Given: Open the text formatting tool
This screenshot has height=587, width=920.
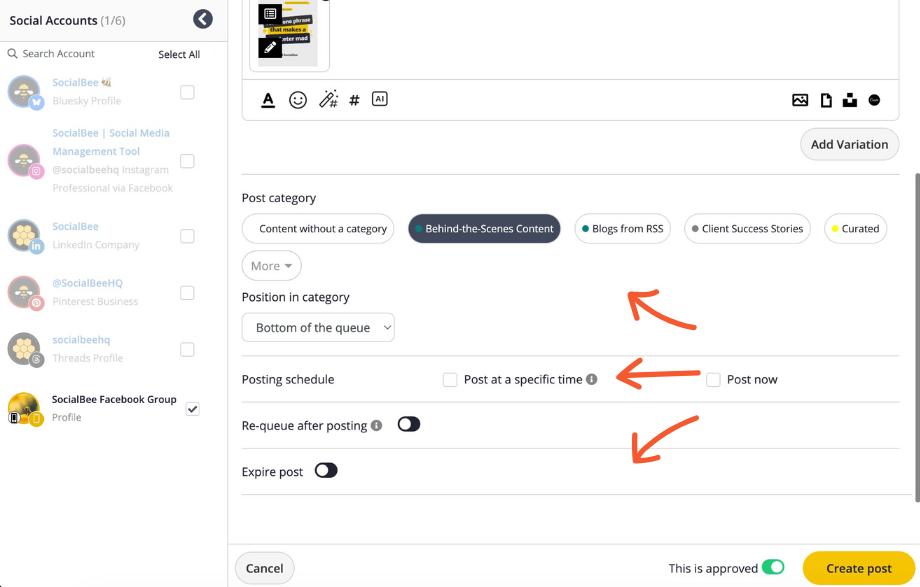Looking at the screenshot, I should [x=268, y=100].
